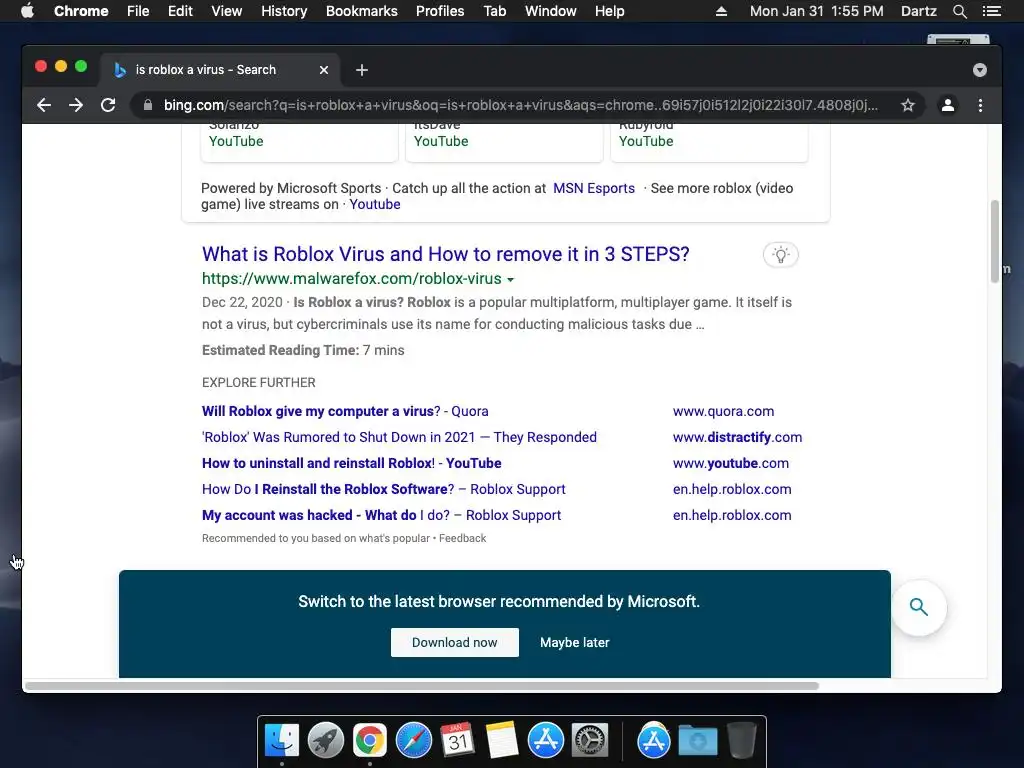Open the blue App Store dock icon
Screen dimensions: 1024x768
pyautogui.click(x=545, y=741)
